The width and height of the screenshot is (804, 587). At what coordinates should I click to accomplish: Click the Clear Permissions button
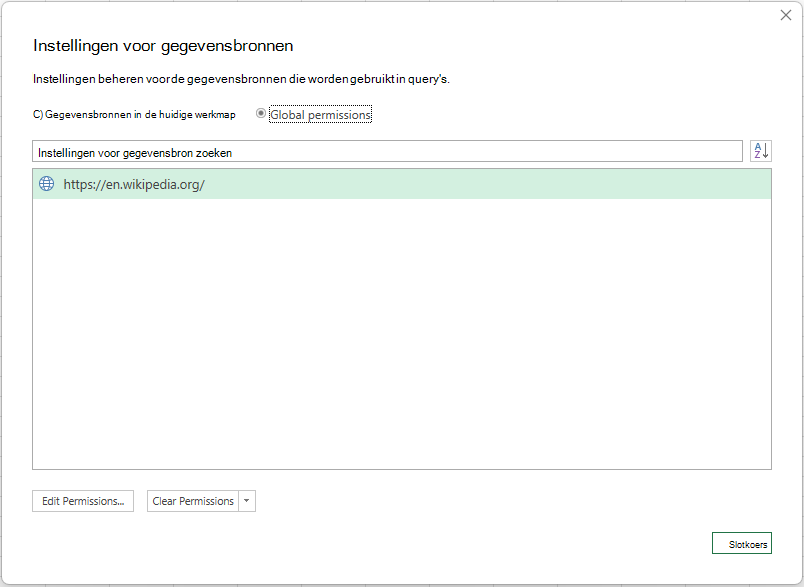[x=193, y=501]
